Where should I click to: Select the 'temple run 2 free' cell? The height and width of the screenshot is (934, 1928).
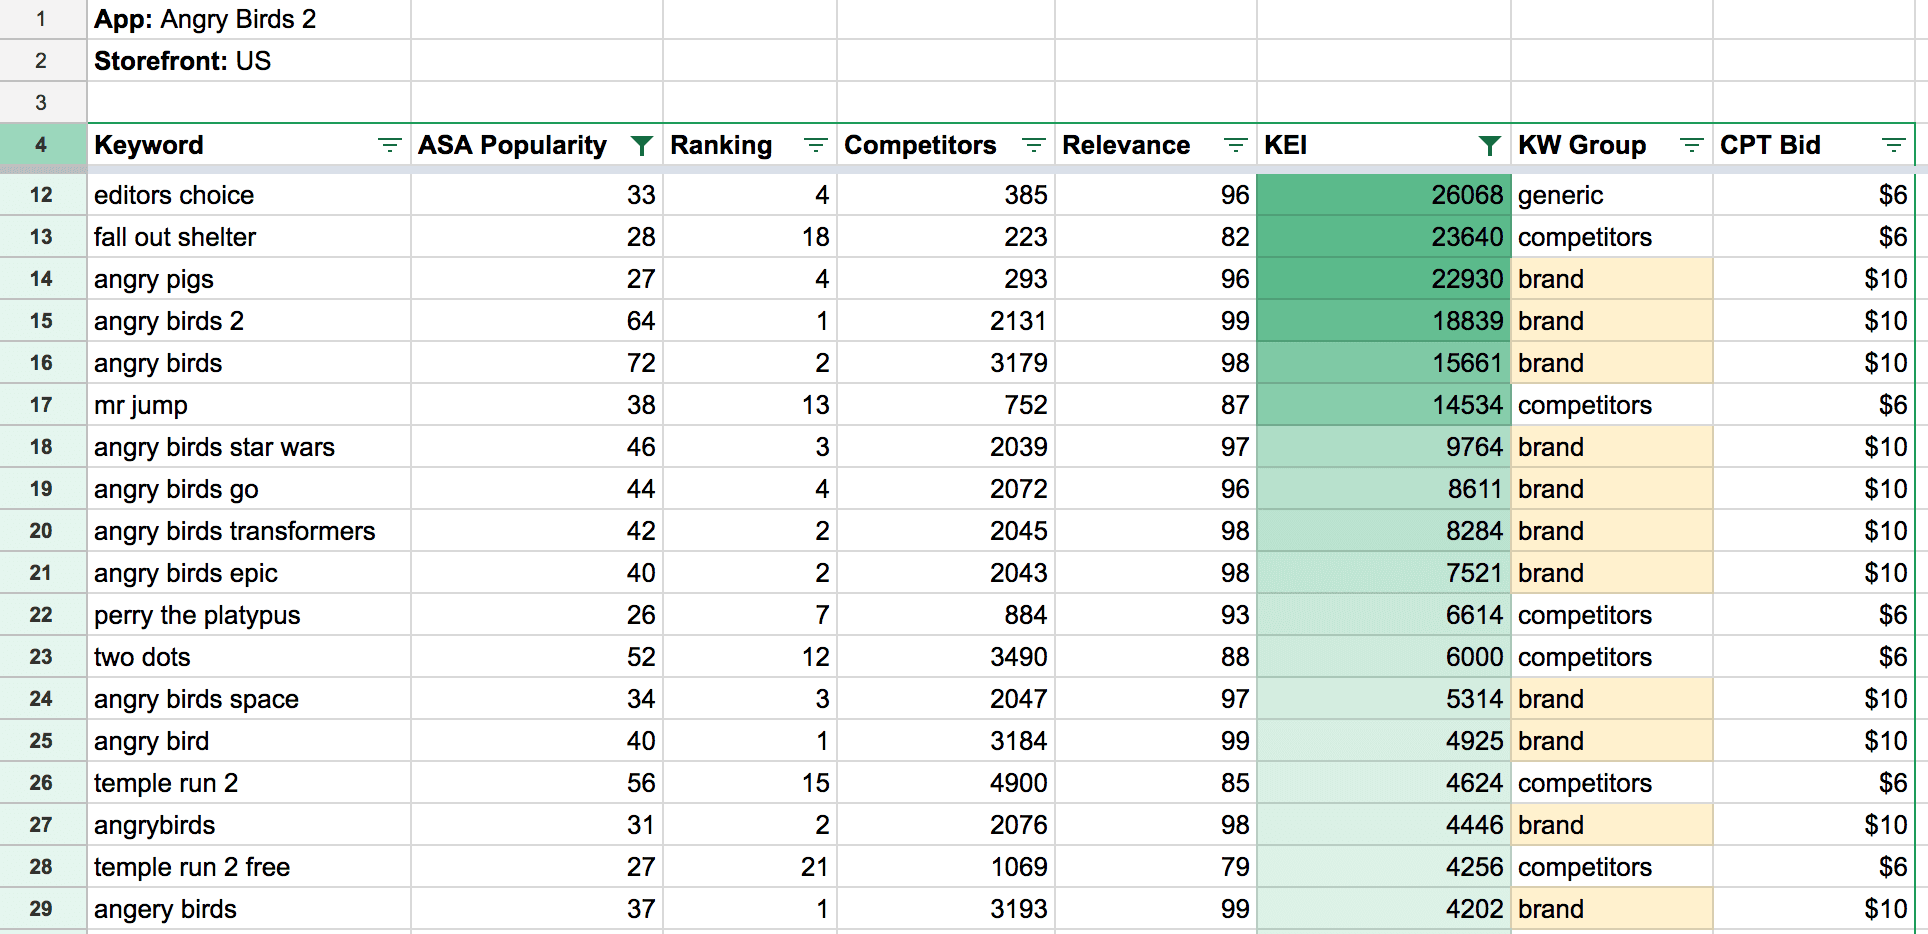click(249, 867)
